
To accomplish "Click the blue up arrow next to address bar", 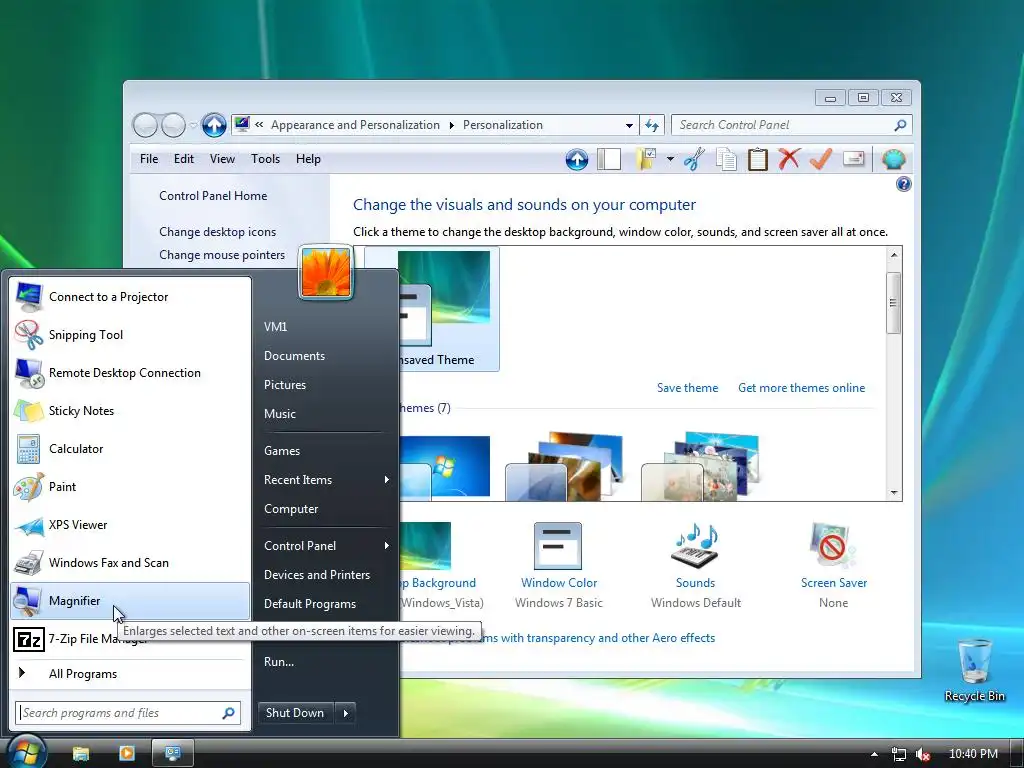I will tap(214, 125).
